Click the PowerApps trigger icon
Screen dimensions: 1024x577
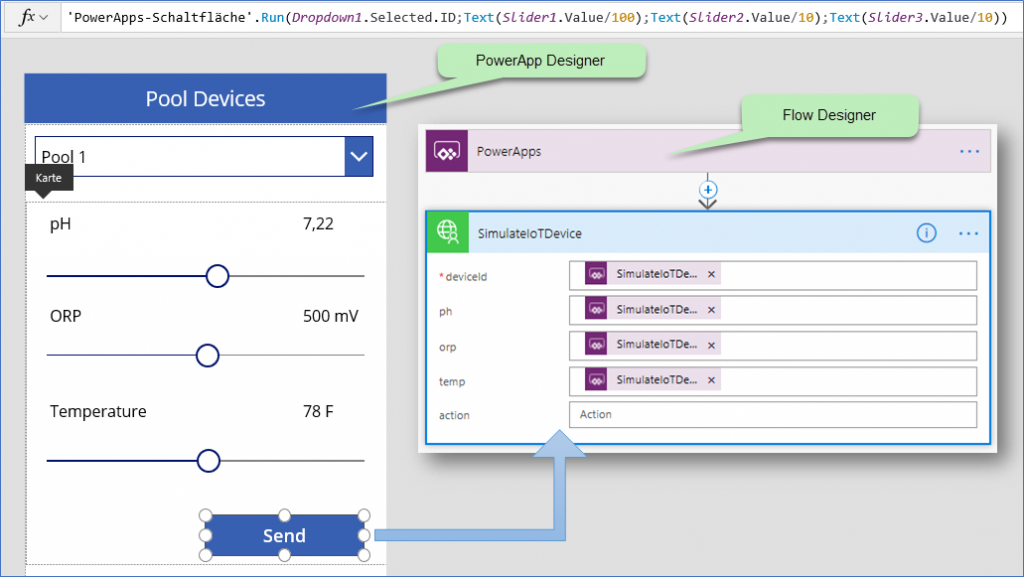pos(447,151)
